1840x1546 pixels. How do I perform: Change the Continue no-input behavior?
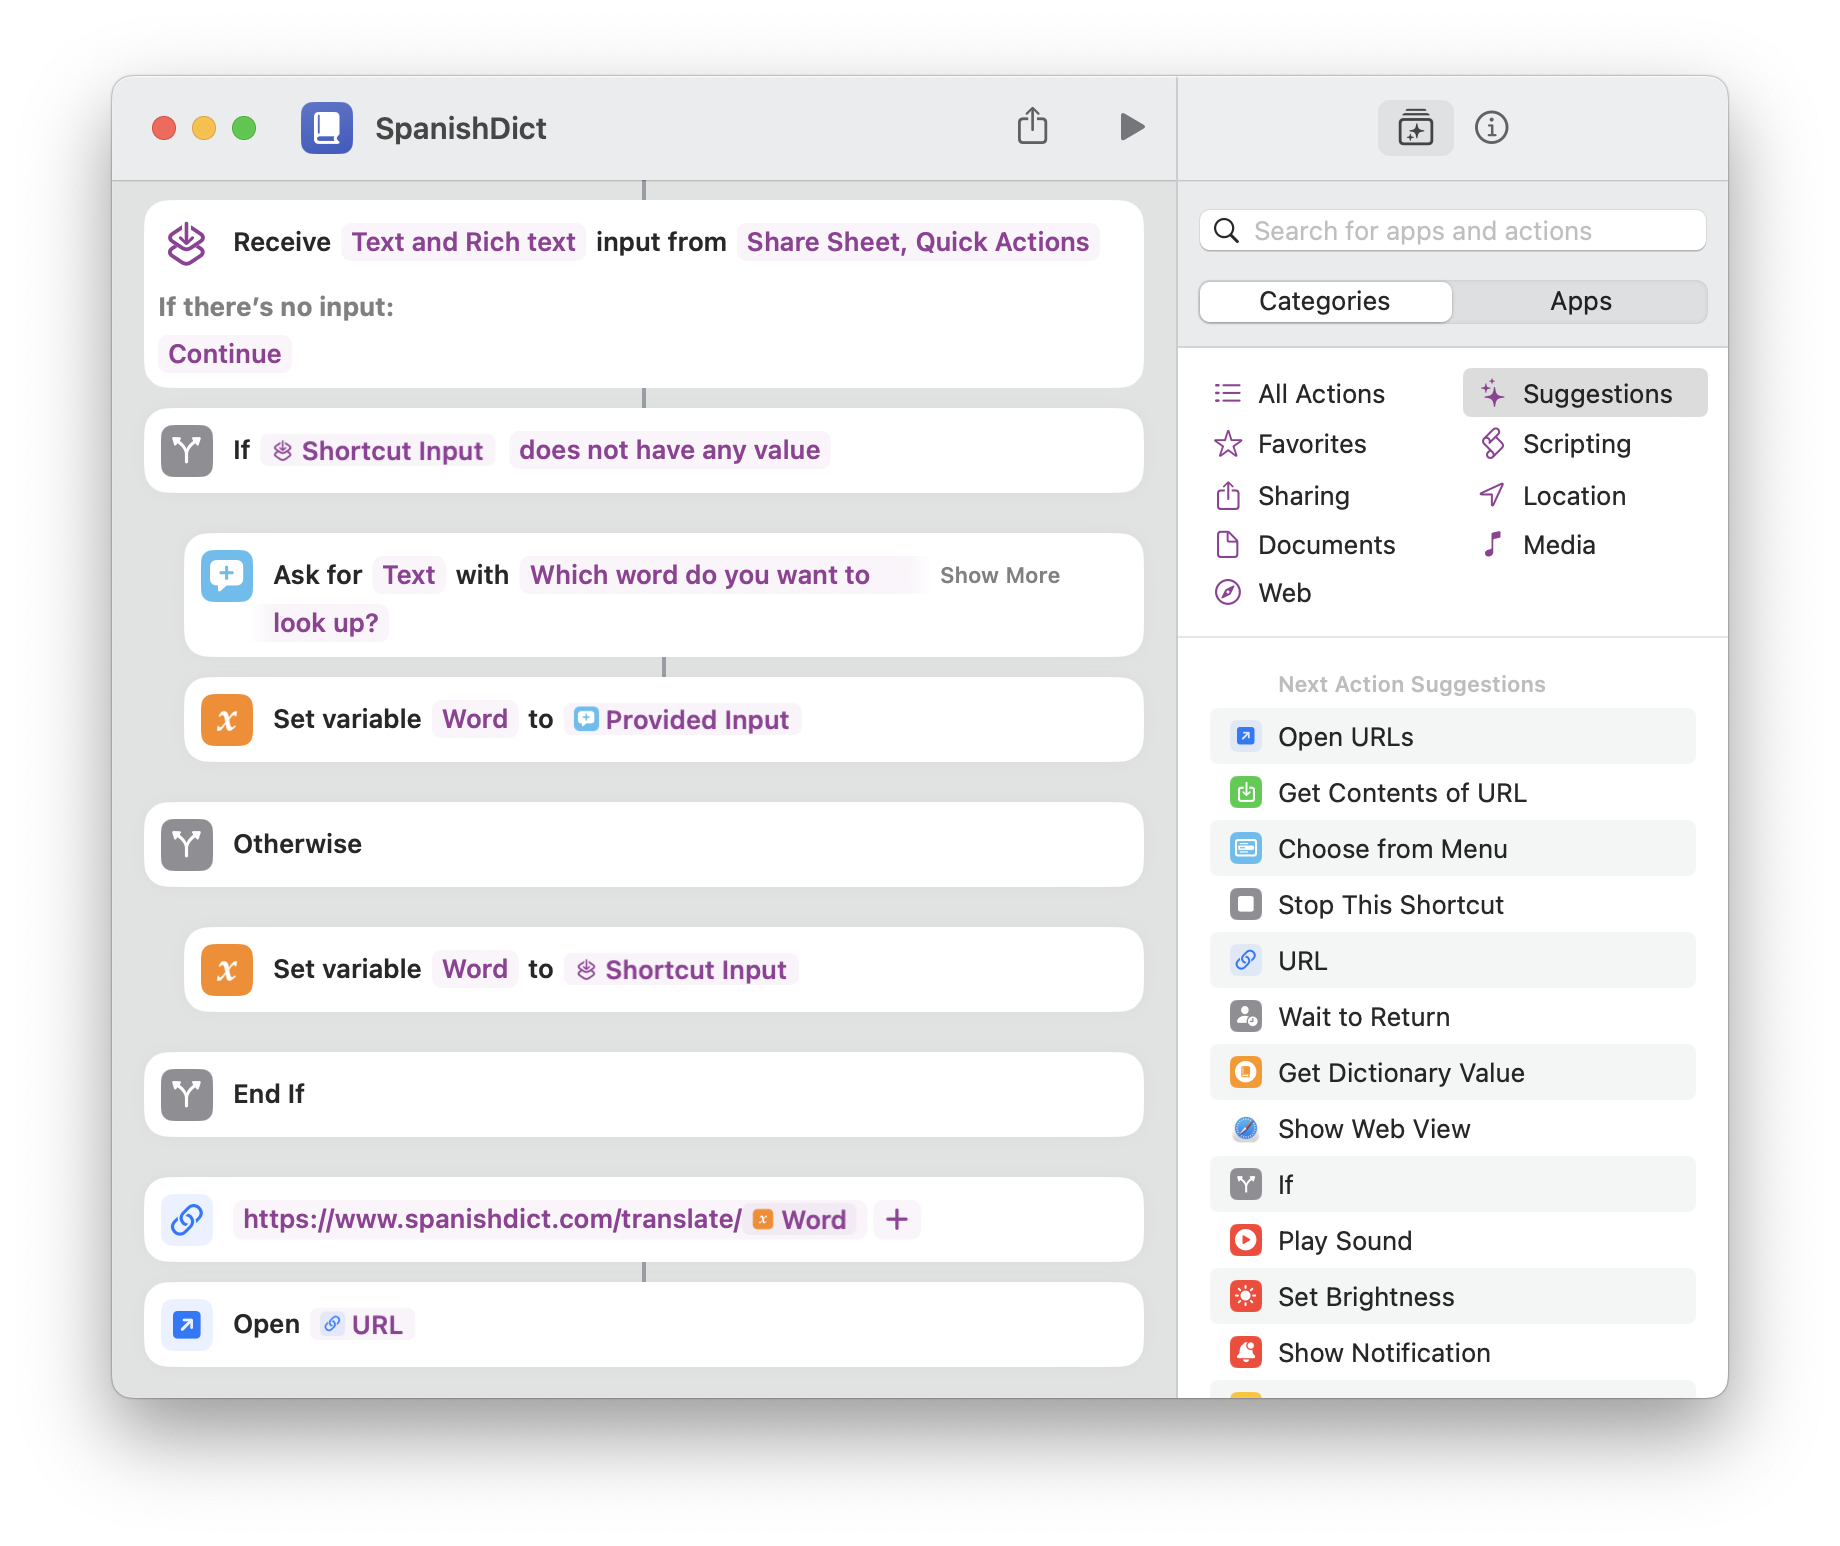[225, 354]
